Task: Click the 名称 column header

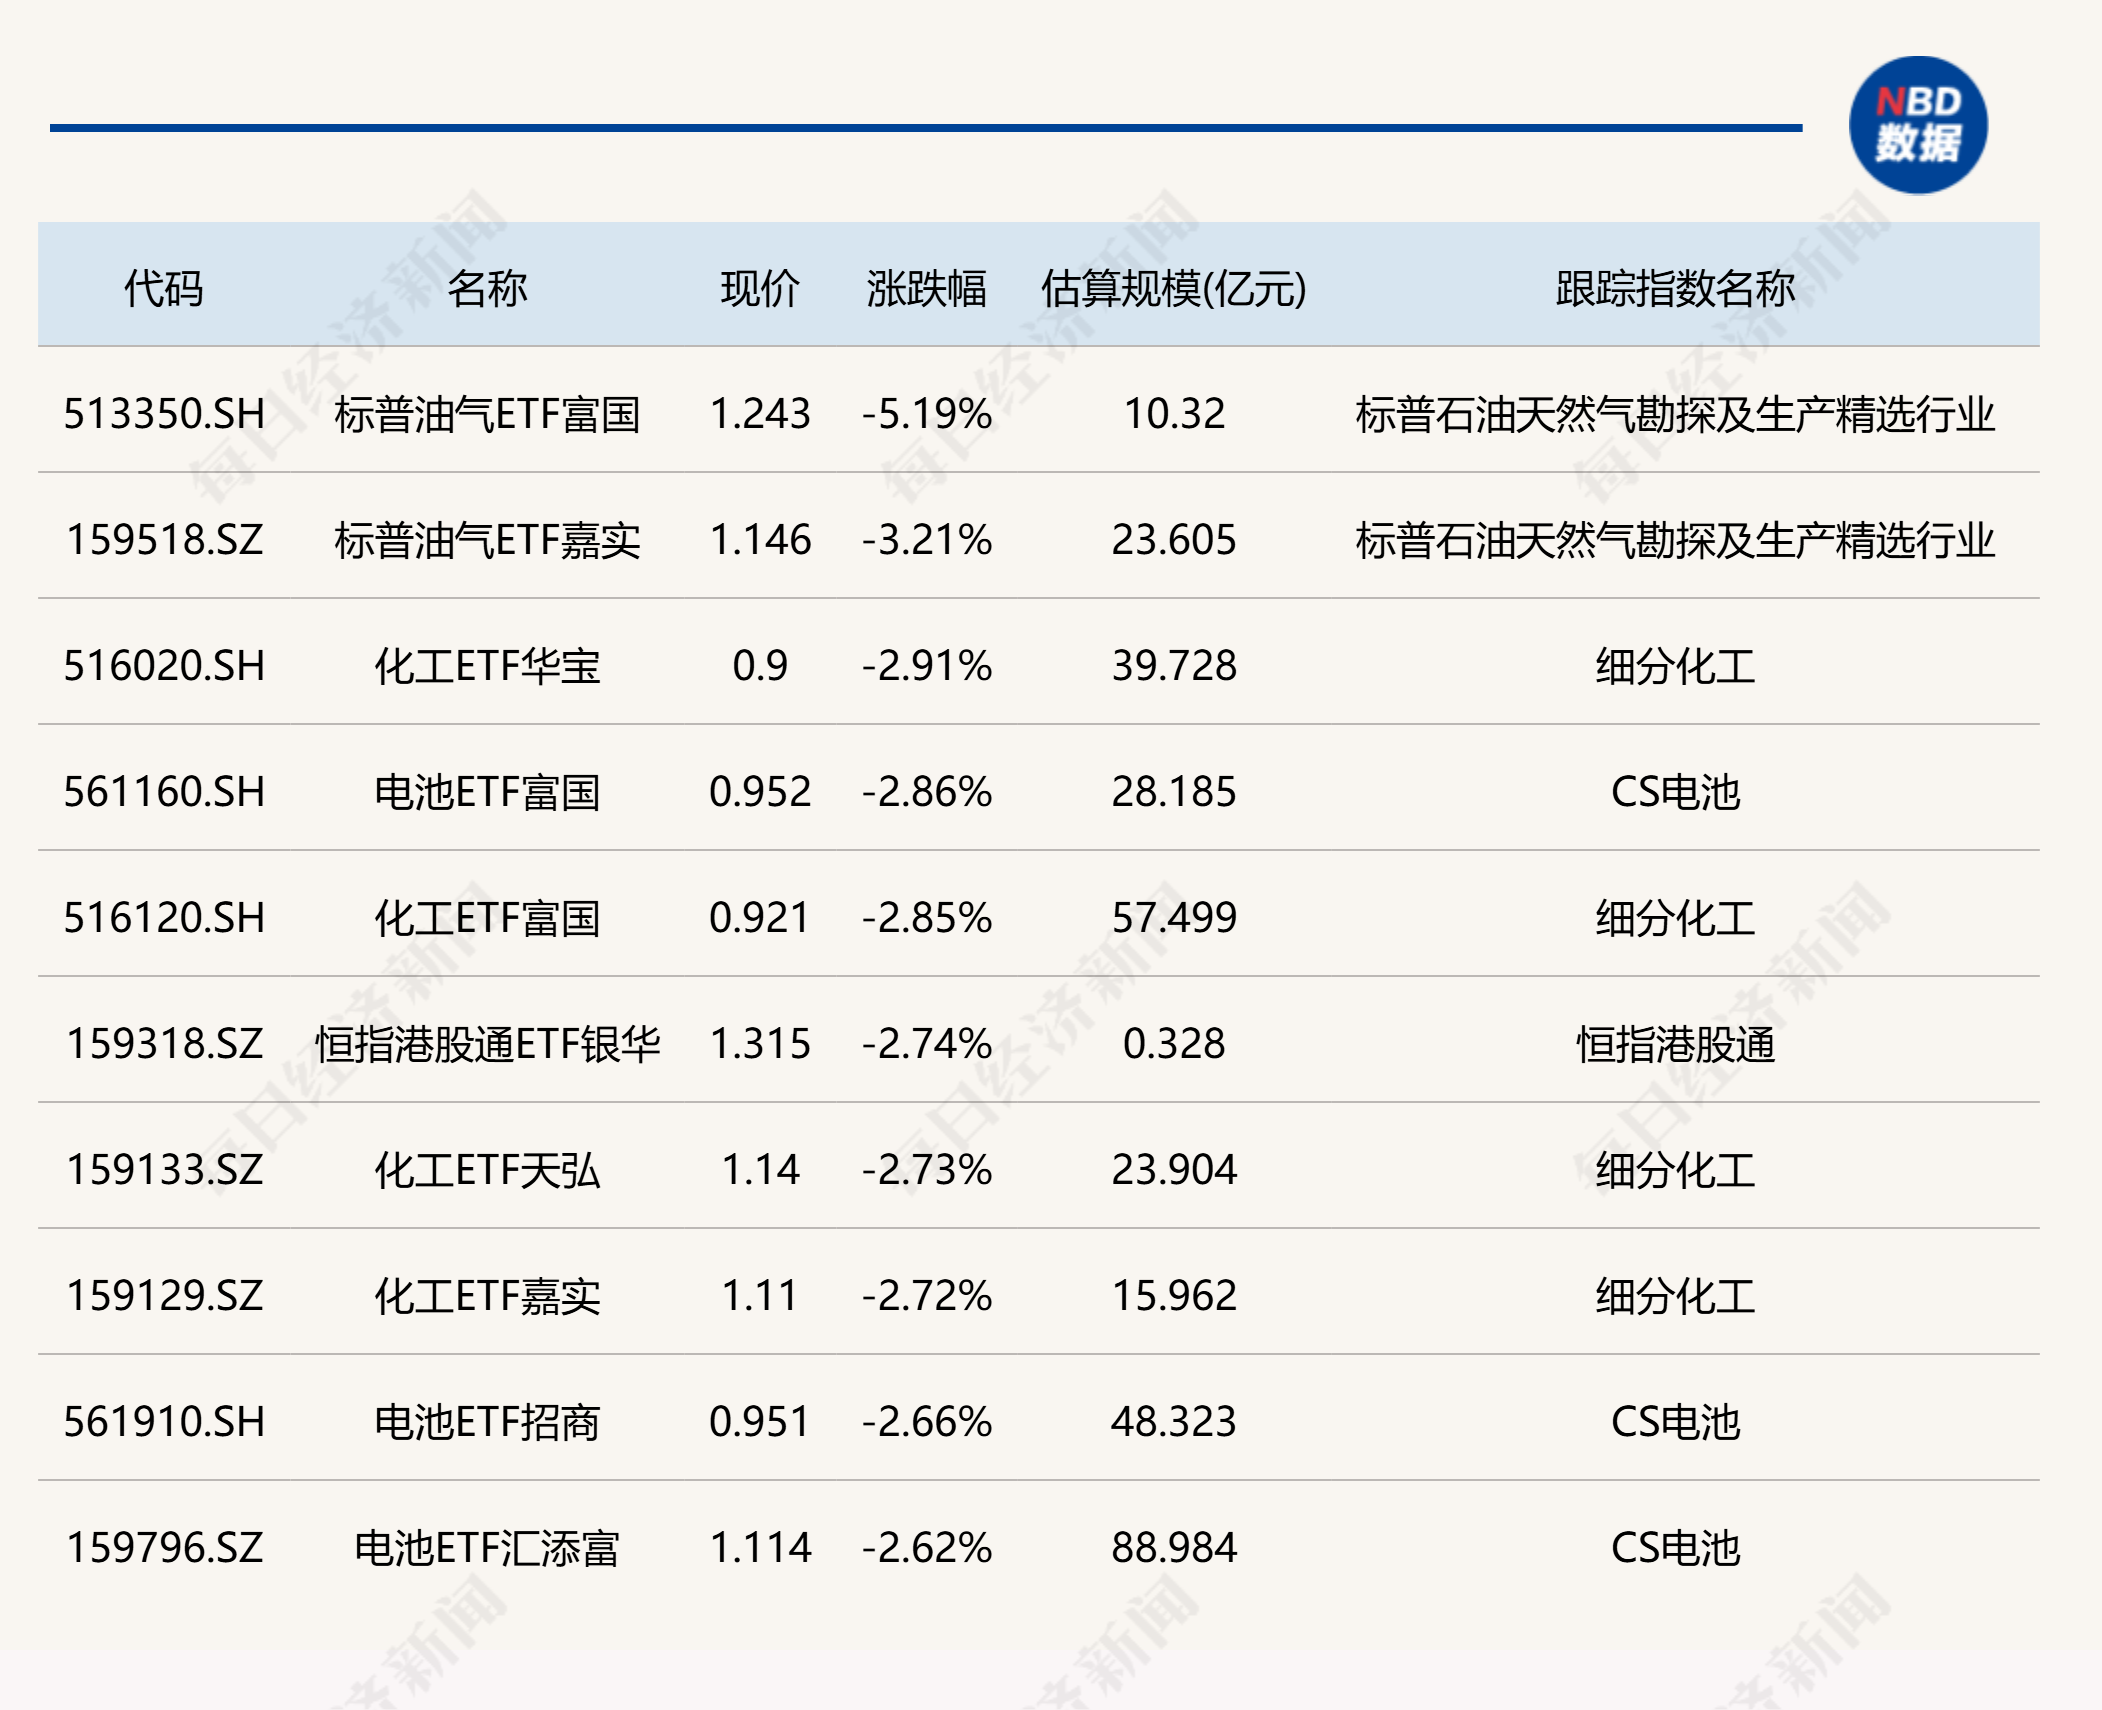Action: coord(487,289)
